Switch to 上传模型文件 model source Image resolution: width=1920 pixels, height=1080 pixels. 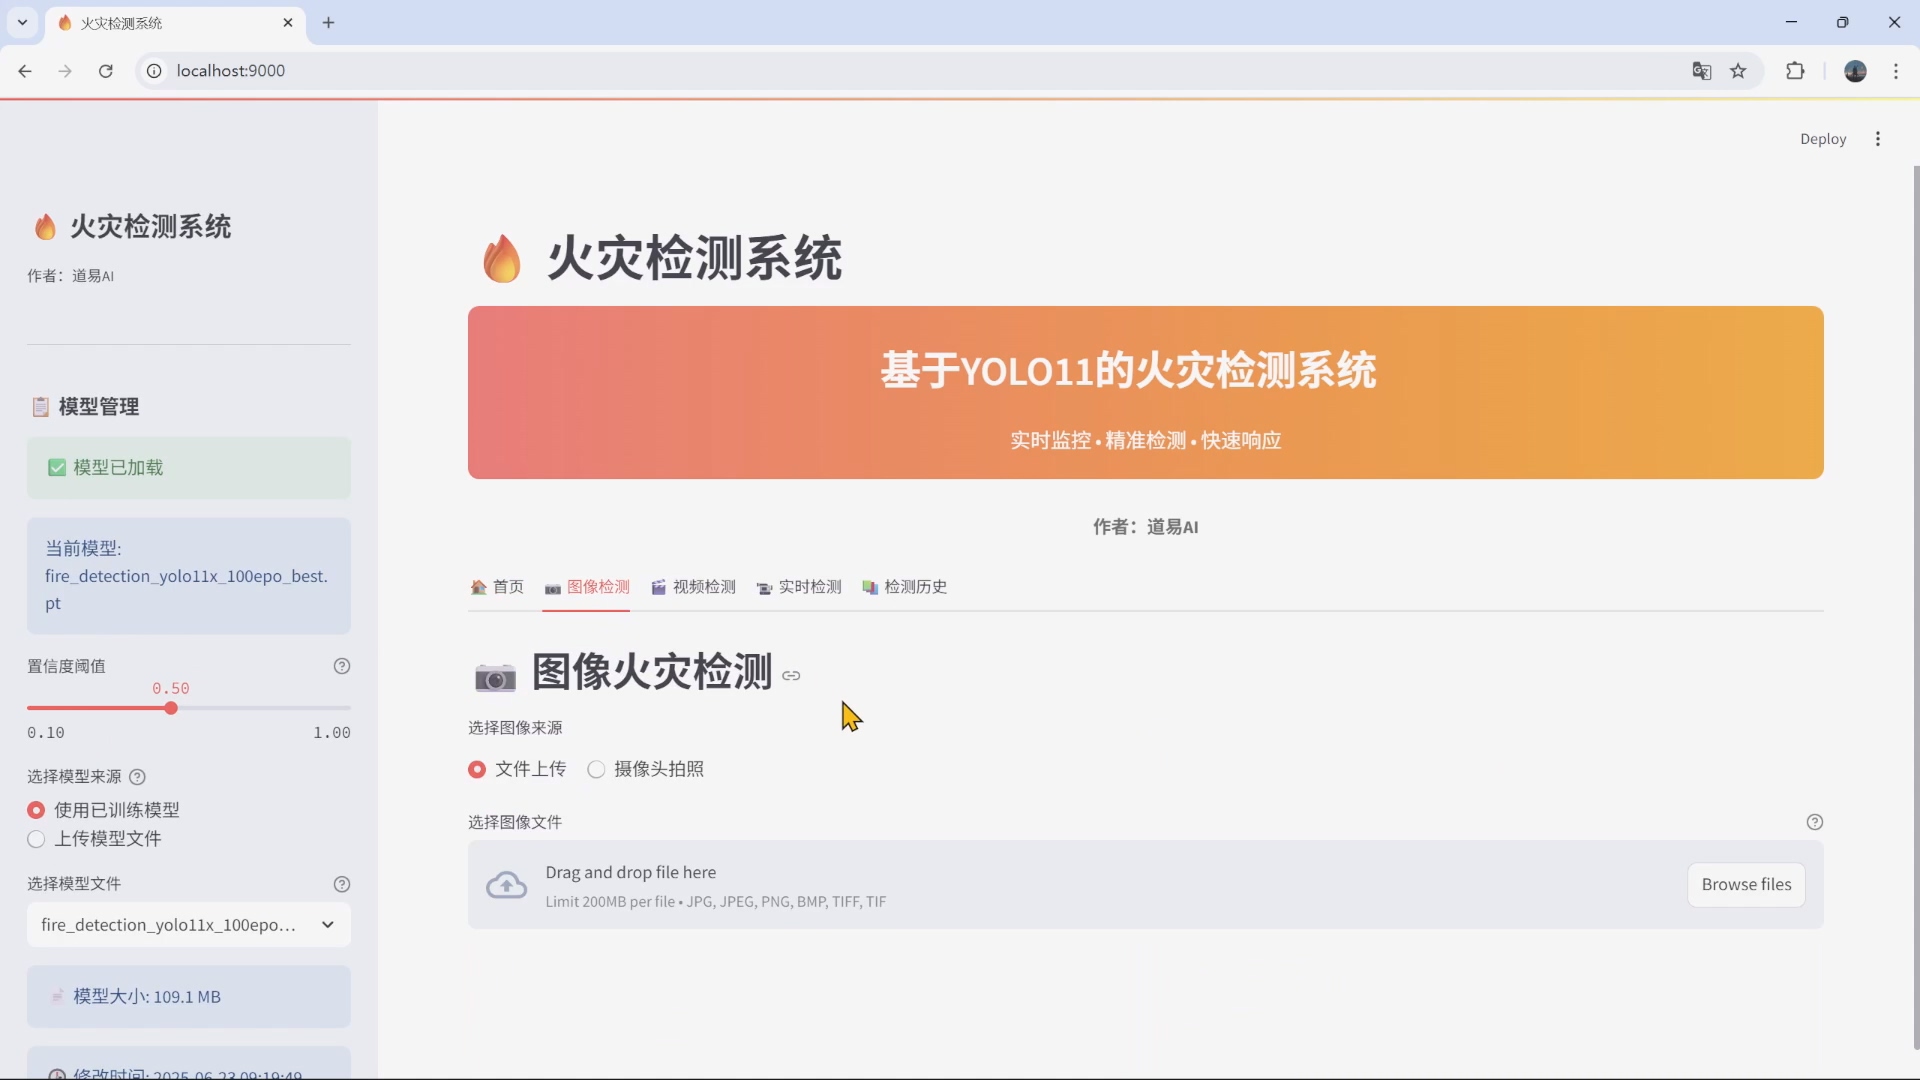(36, 840)
